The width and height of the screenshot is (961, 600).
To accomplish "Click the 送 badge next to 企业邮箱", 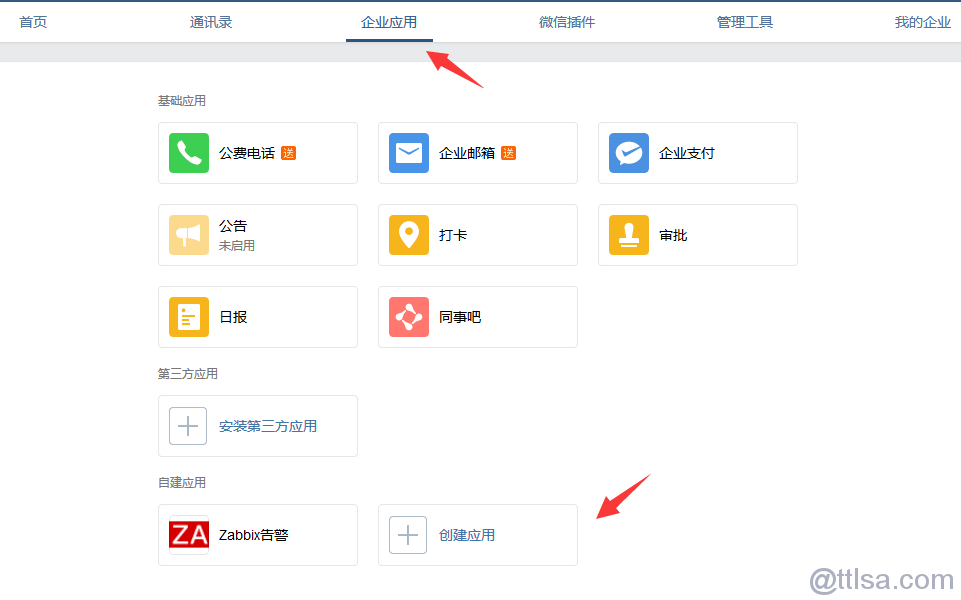I will 509,153.
